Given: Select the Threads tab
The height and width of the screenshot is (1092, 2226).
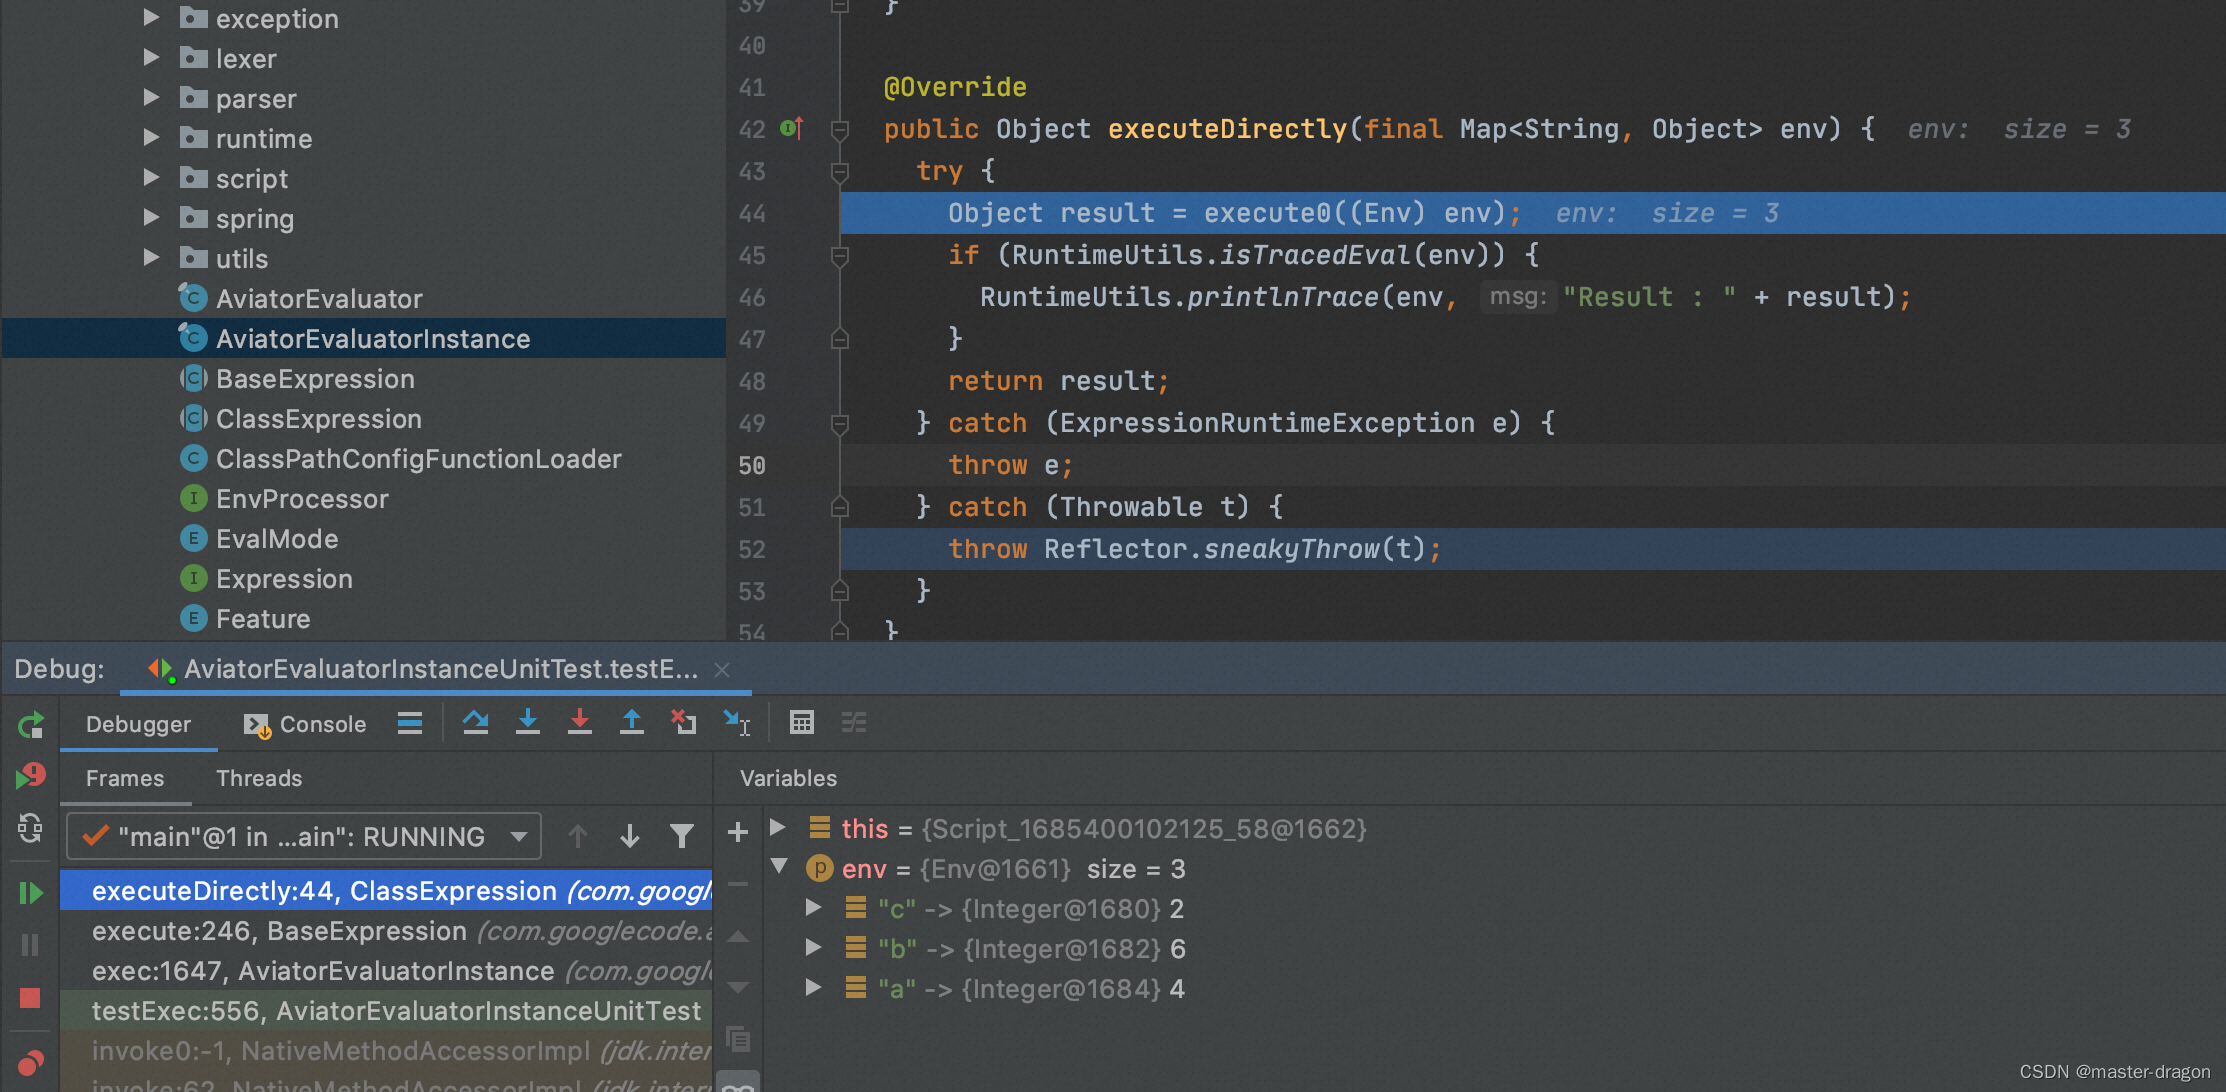Looking at the screenshot, I should 259,778.
